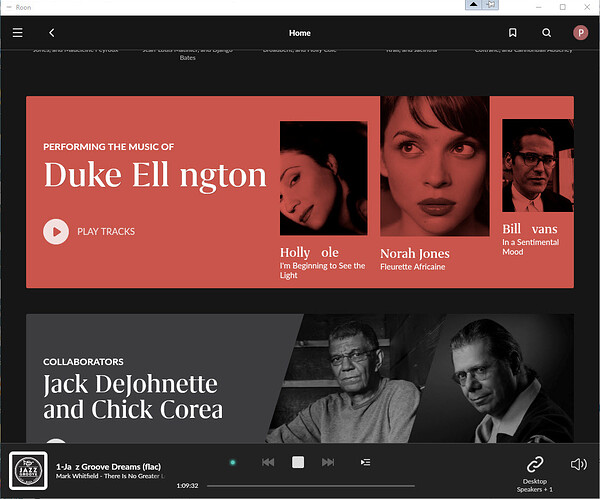Skip to next track

click(x=328, y=463)
